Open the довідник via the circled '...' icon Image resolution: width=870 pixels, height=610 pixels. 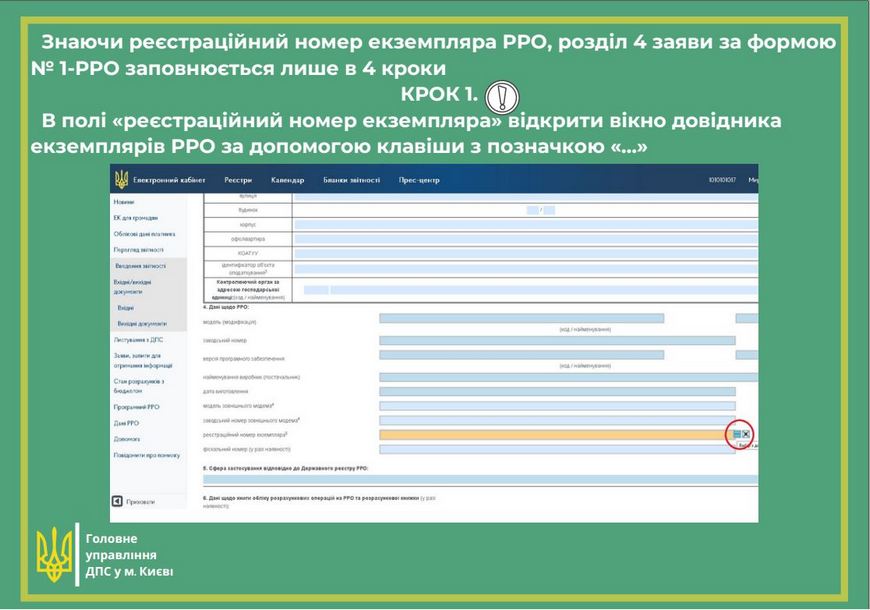736,433
